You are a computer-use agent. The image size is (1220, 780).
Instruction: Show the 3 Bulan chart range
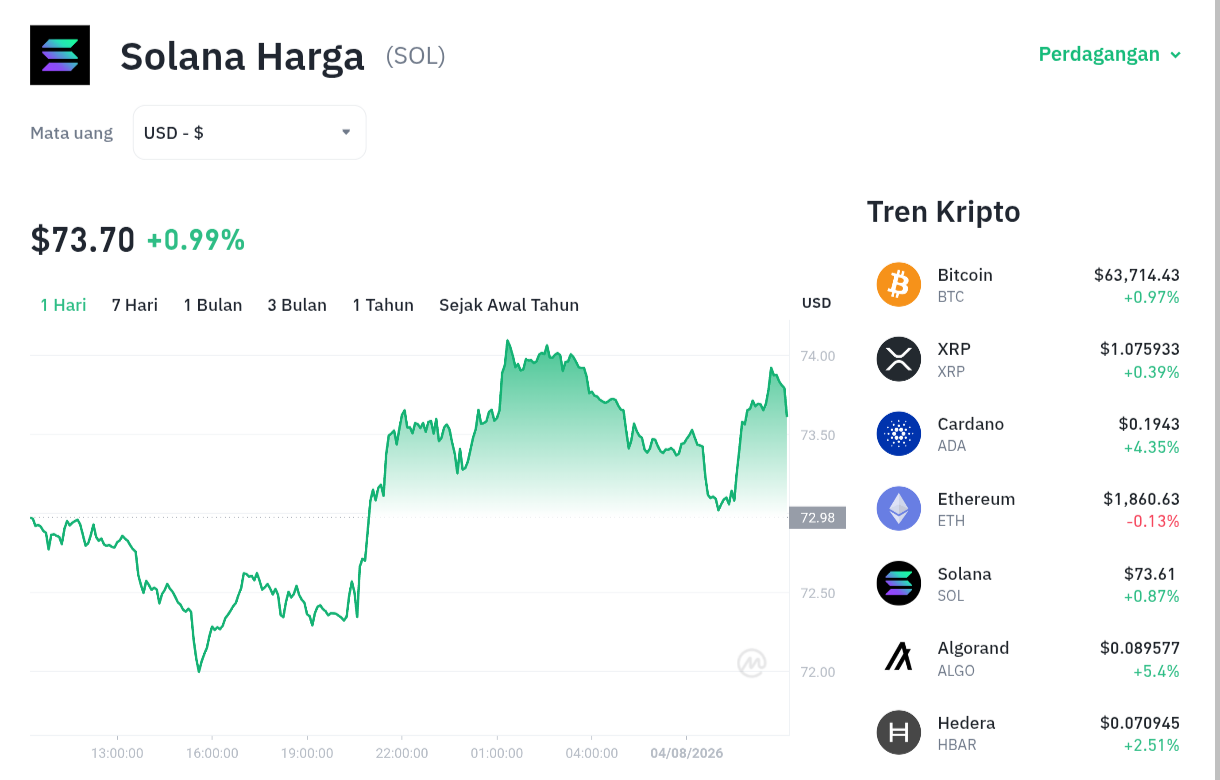[x=297, y=305]
